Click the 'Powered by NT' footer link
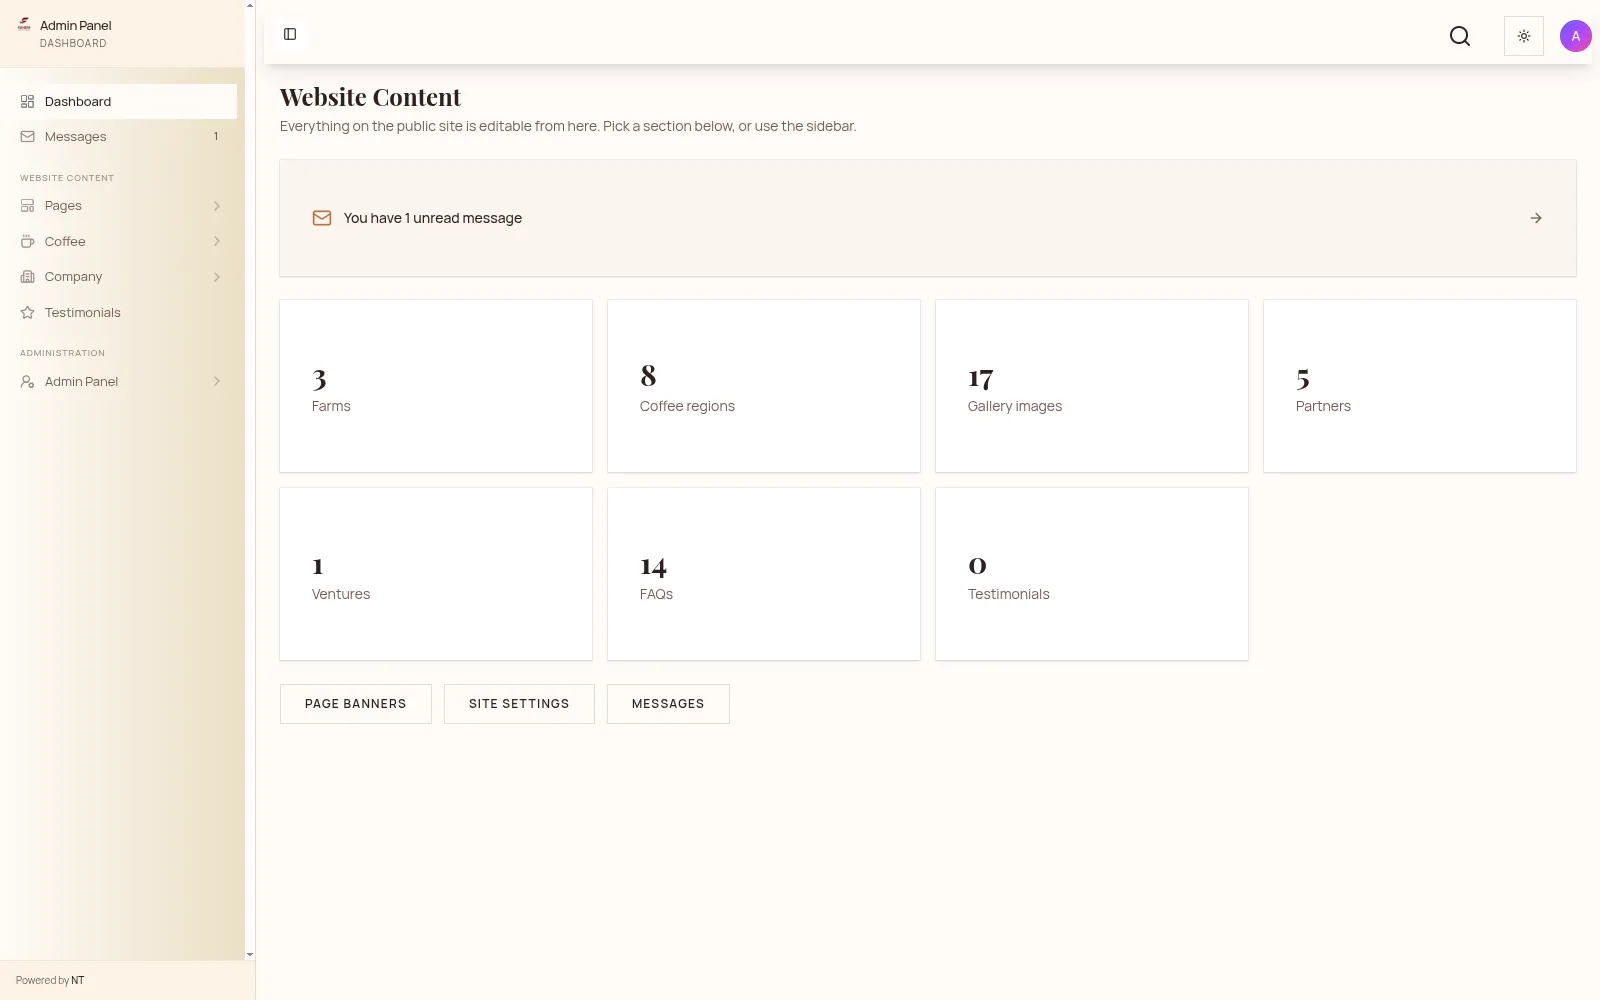 coord(50,980)
